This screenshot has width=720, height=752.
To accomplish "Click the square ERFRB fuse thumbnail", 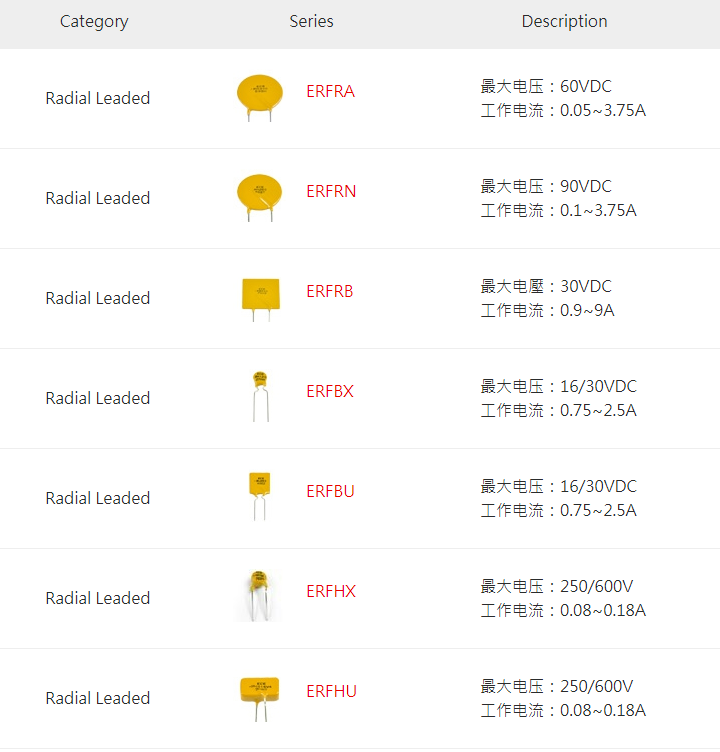I will click(260, 300).
